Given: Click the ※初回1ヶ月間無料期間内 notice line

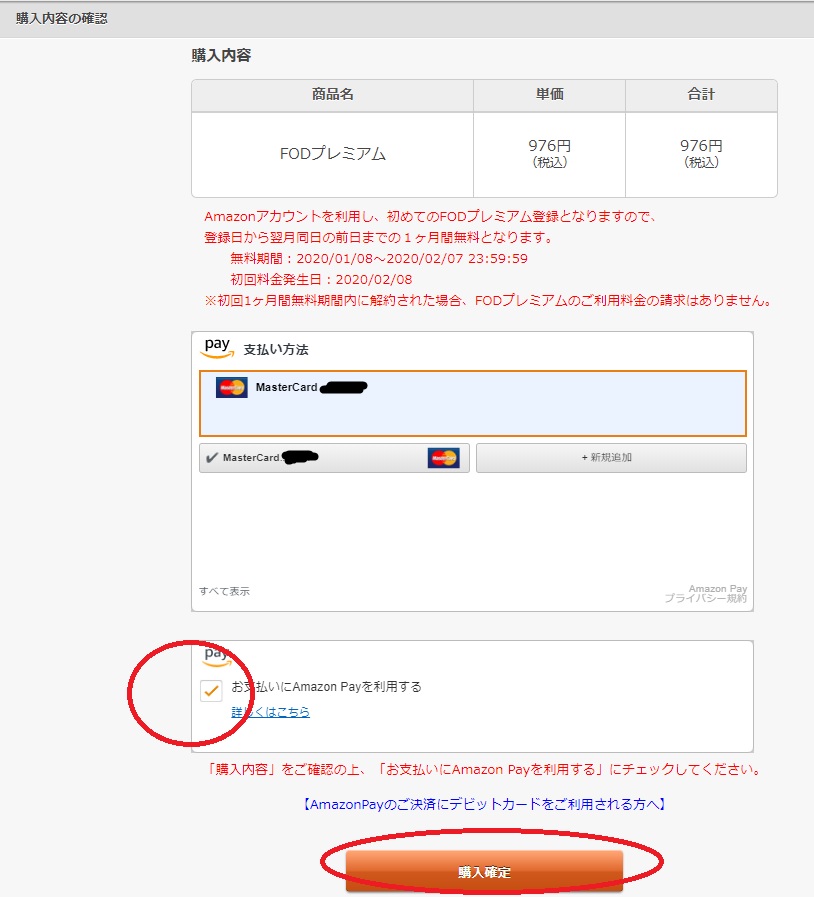Looking at the screenshot, I should click(489, 300).
